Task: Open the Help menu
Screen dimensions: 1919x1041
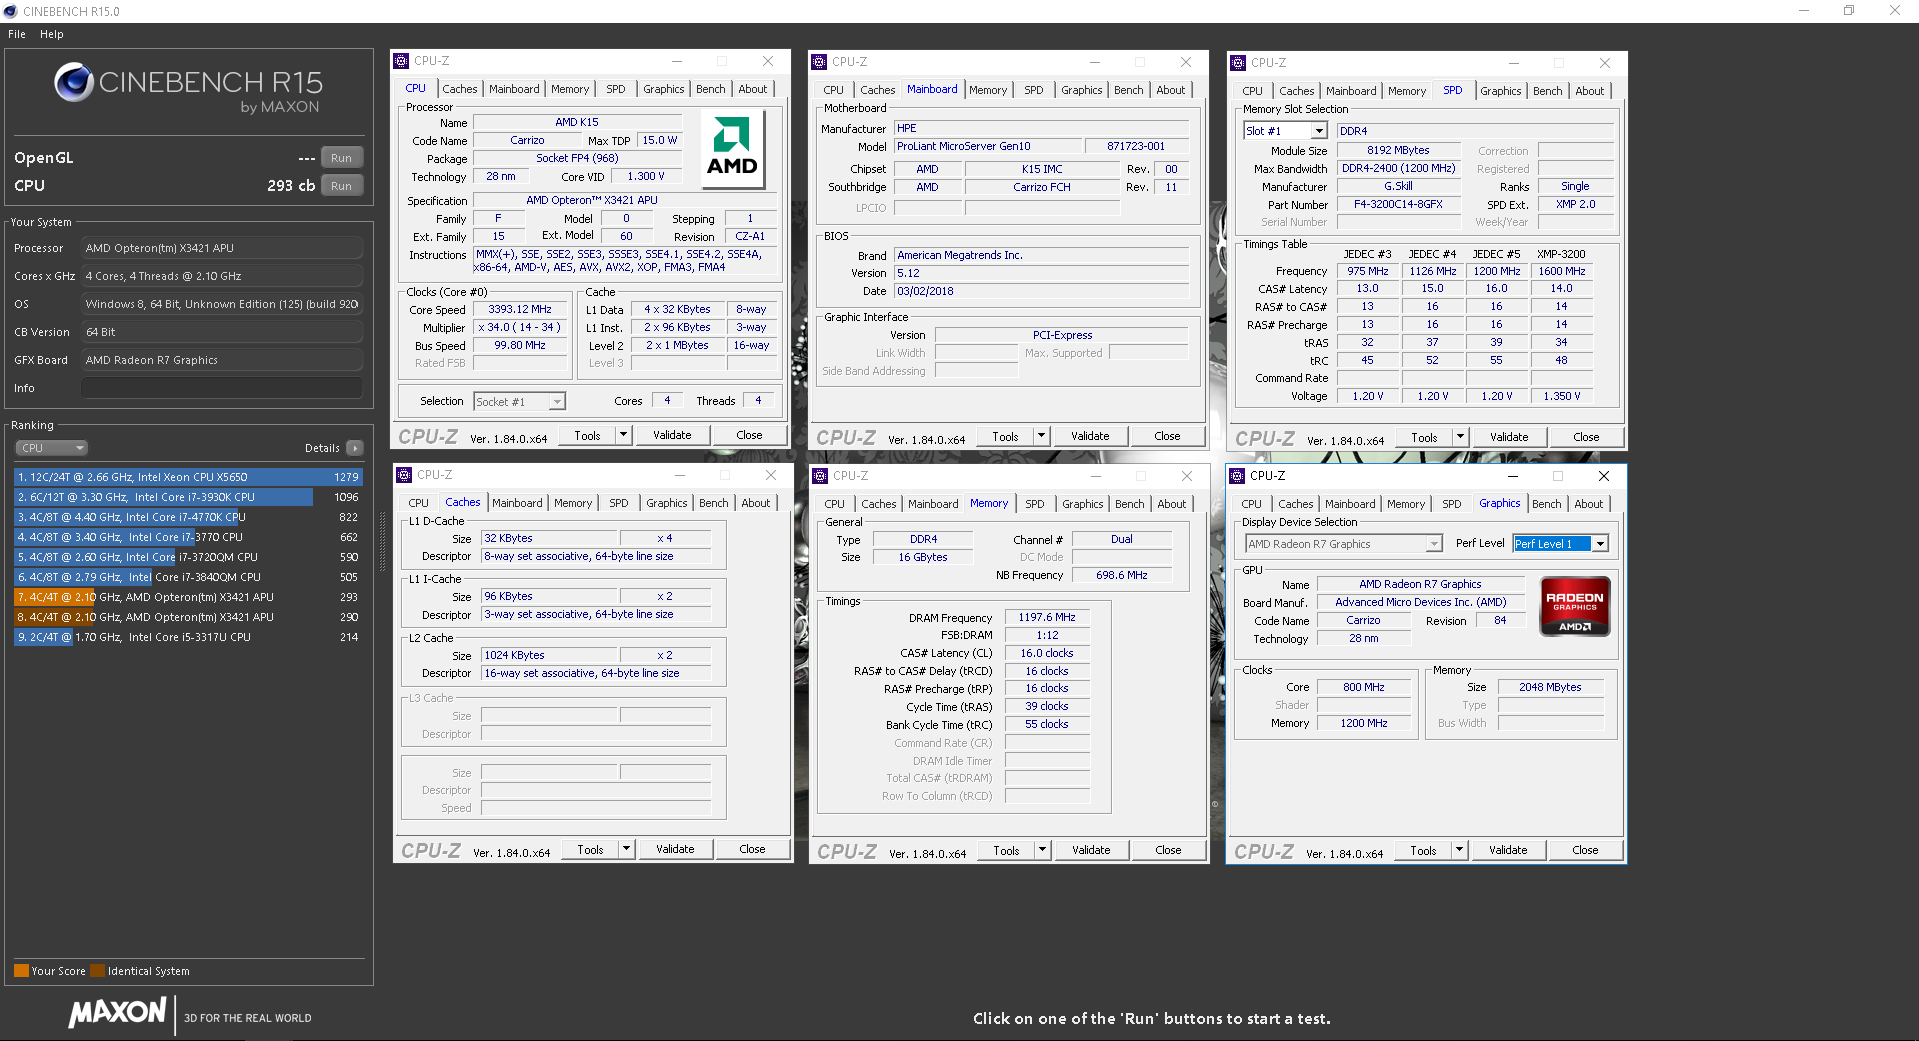Action: (x=52, y=34)
